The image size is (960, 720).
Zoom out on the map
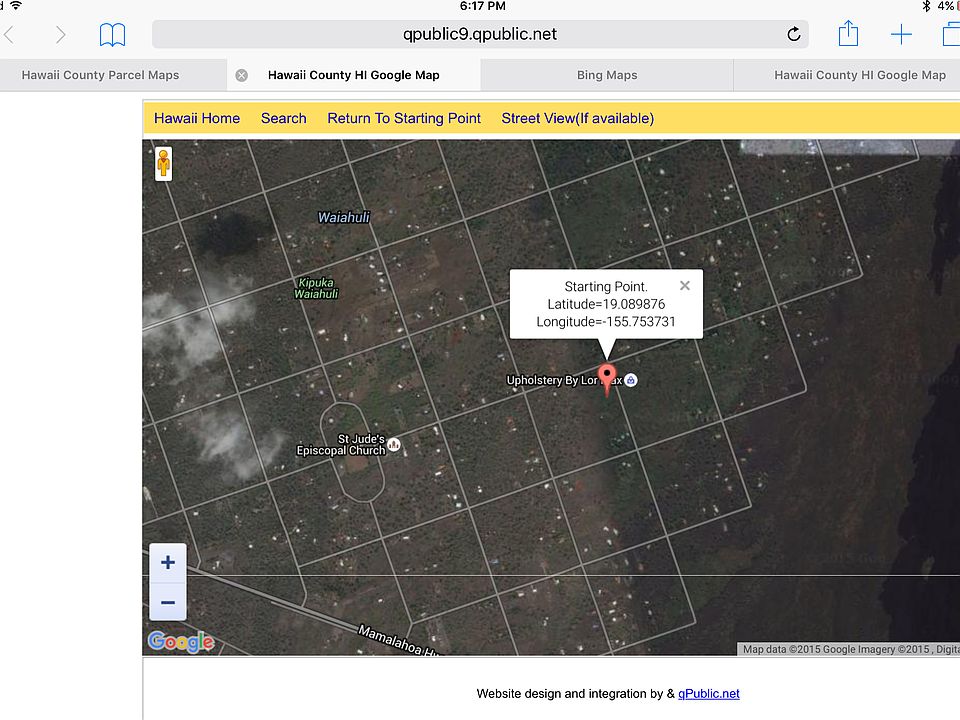pyautogui.click(x=168, y=602)
